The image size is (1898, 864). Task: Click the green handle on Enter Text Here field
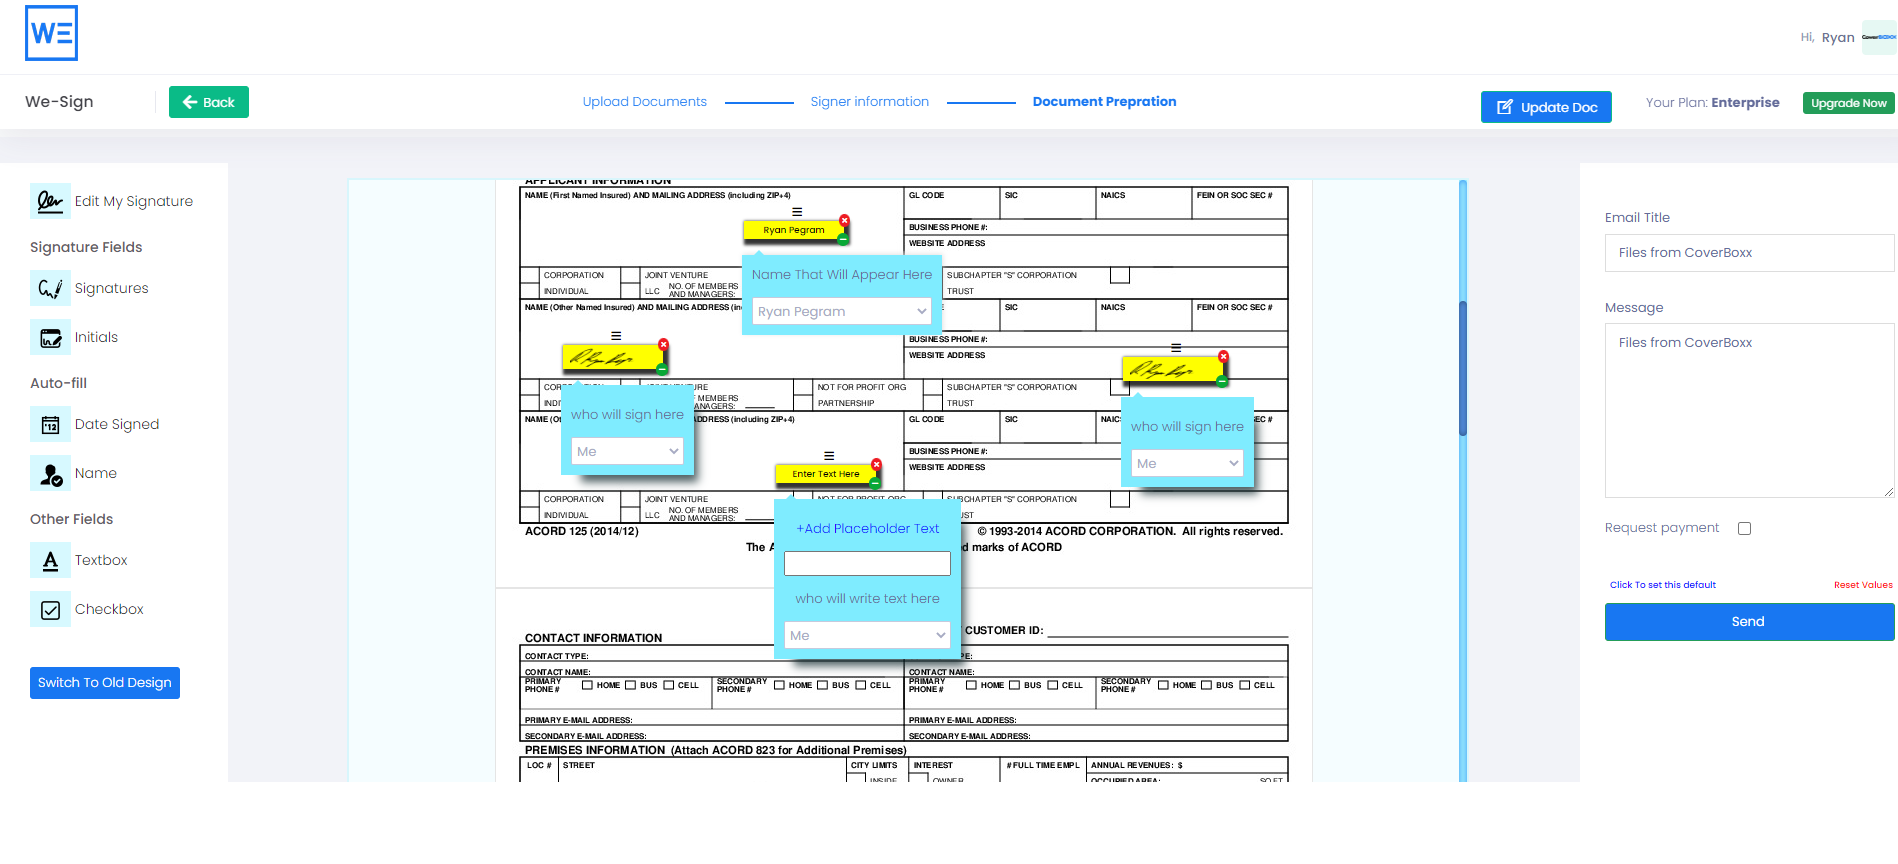(x=875, y=483)
